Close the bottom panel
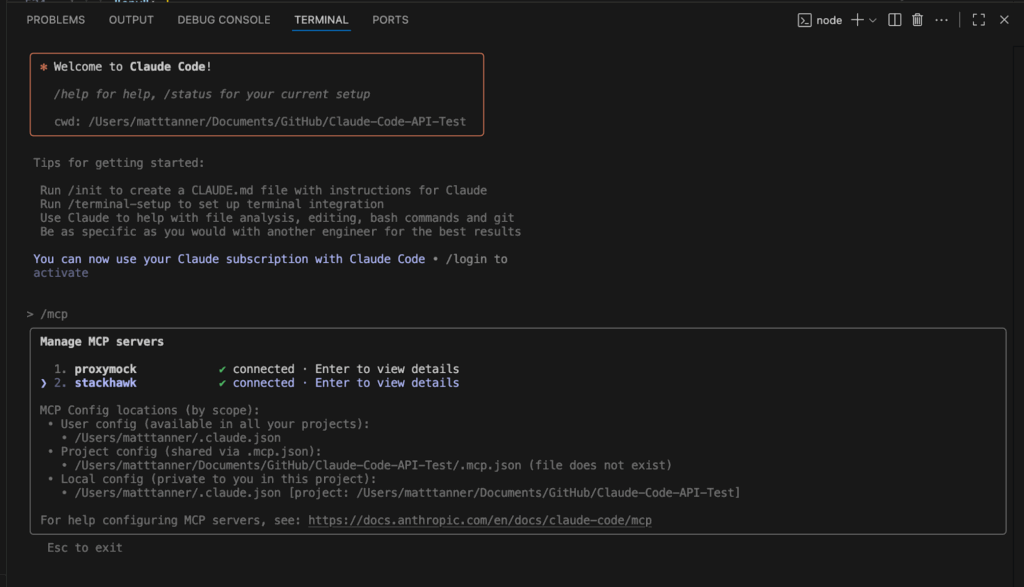 [1004, 20]
